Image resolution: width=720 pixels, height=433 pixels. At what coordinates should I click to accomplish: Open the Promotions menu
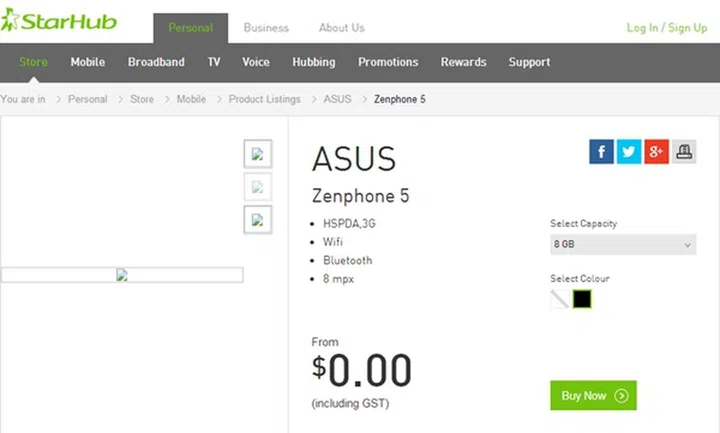388,62
